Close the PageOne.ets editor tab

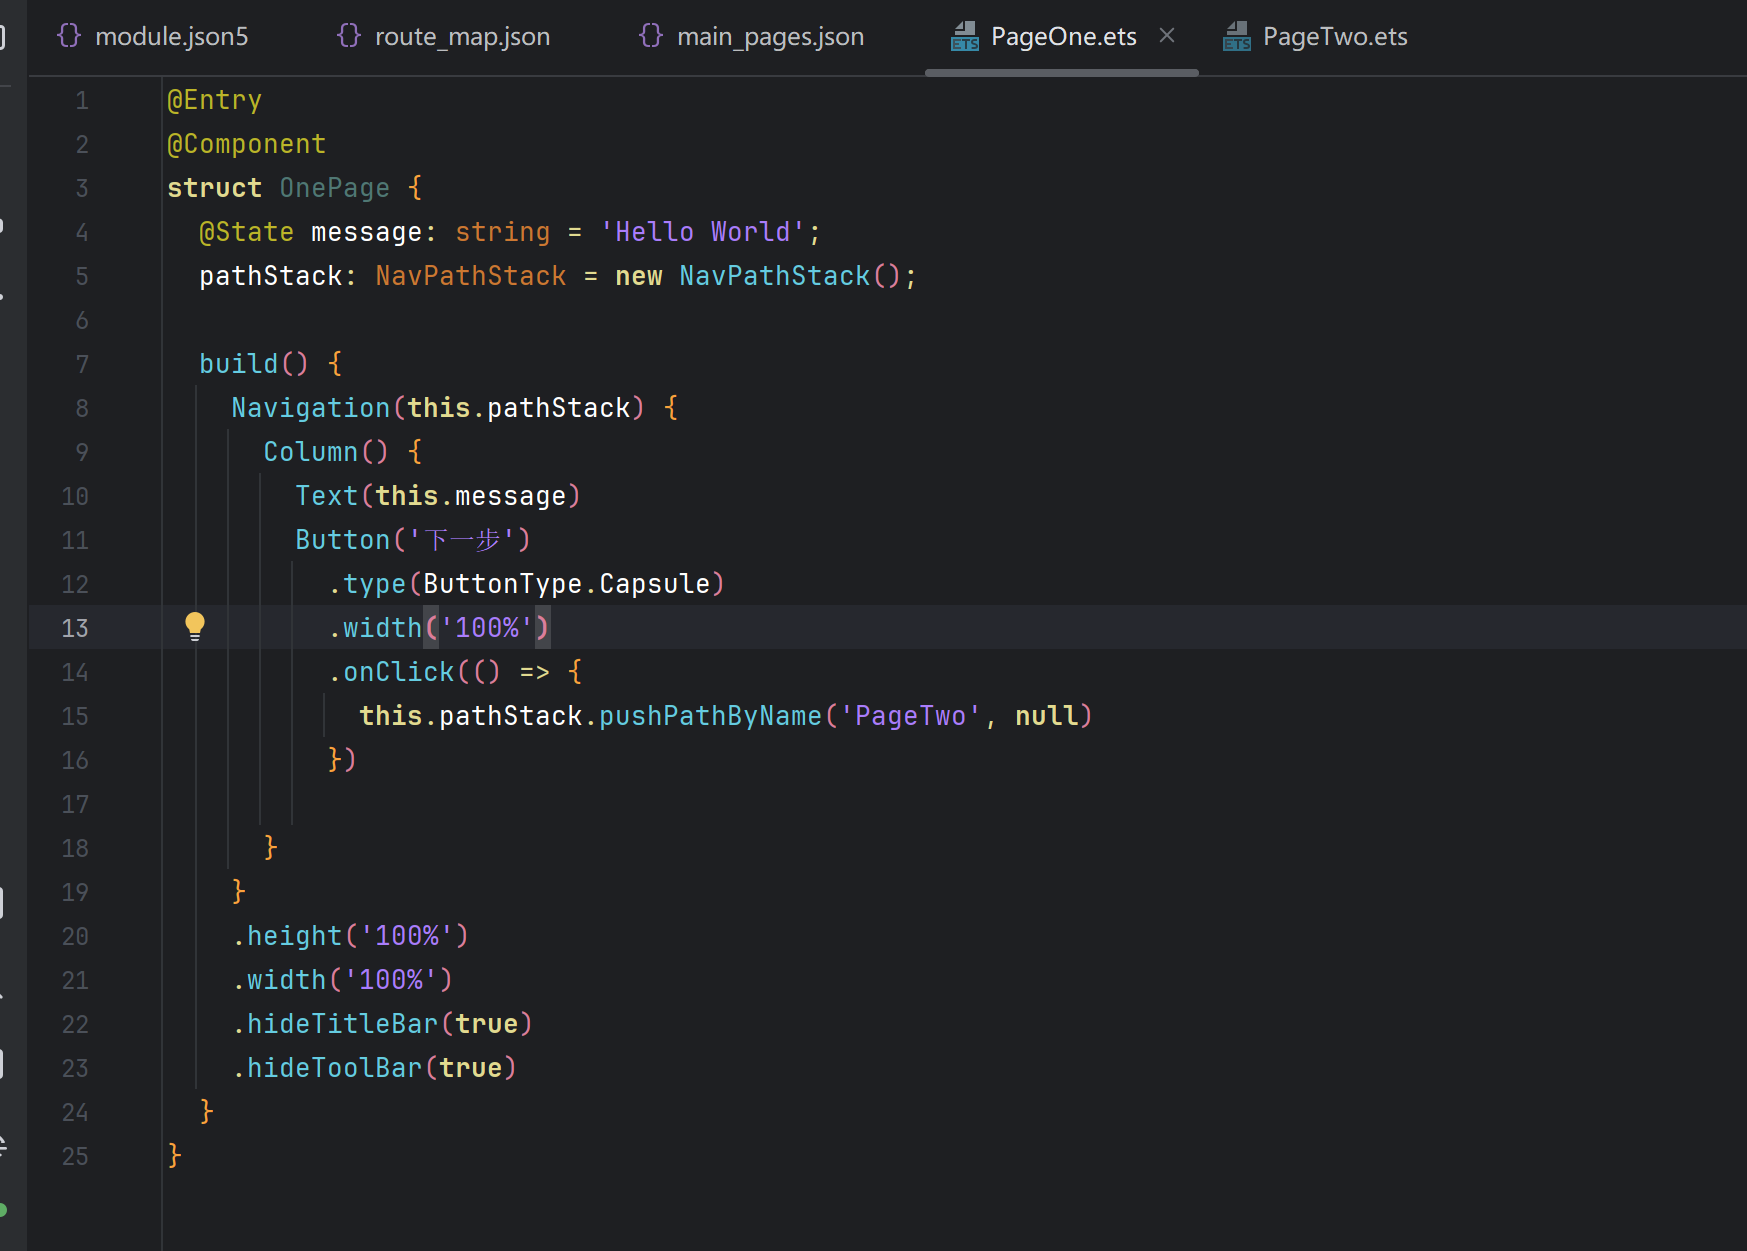pyautogui.click(x=1167, y=36)
